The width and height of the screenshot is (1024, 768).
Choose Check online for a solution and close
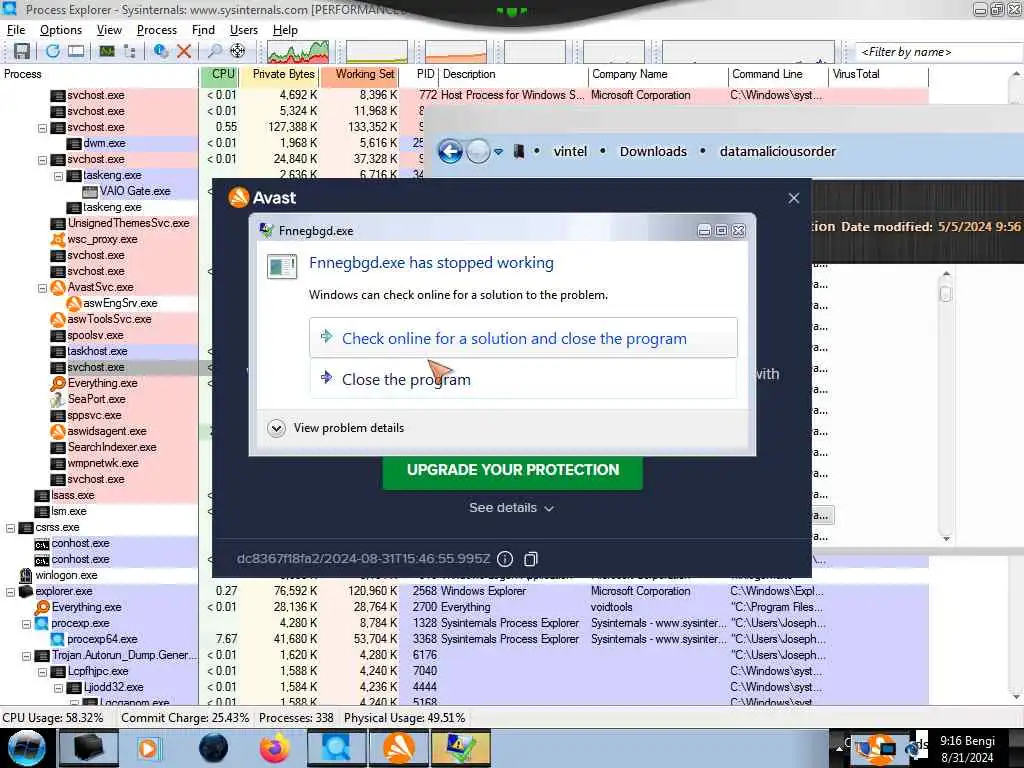point(523,338)
